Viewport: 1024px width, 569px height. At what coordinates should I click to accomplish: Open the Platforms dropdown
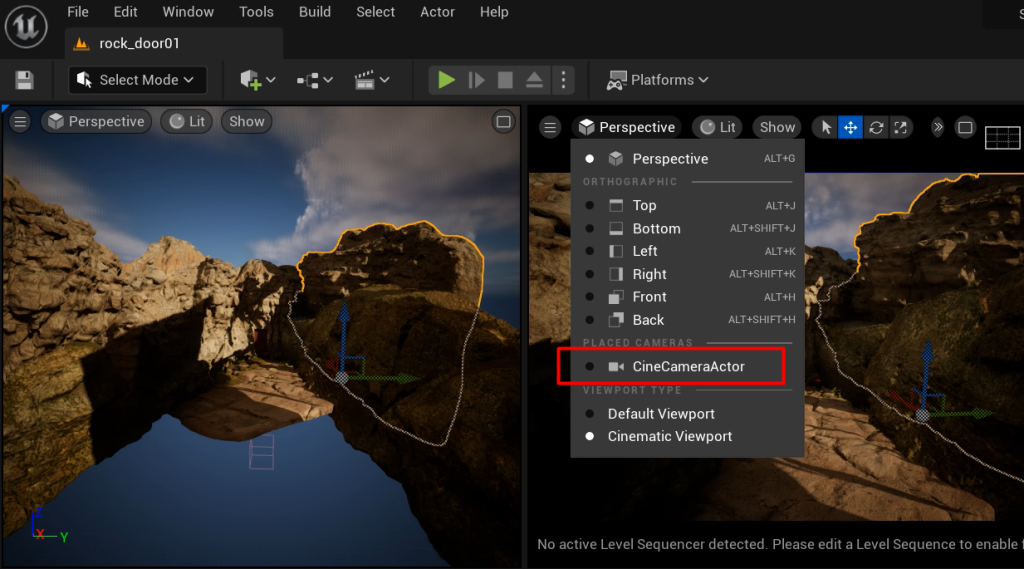point(658,80)
